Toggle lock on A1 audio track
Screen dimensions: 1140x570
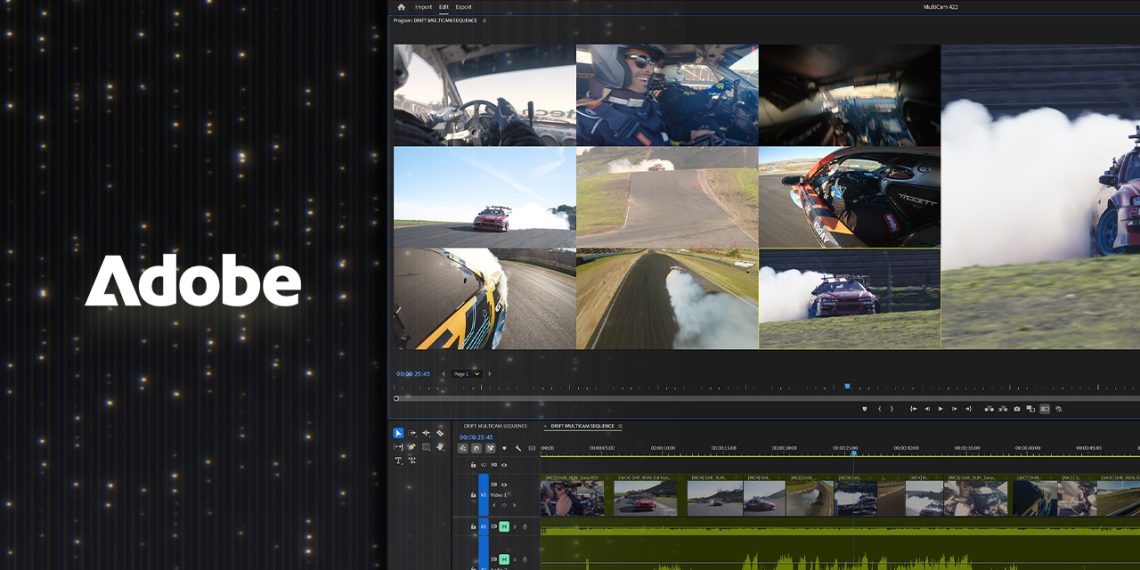(473, 526)
